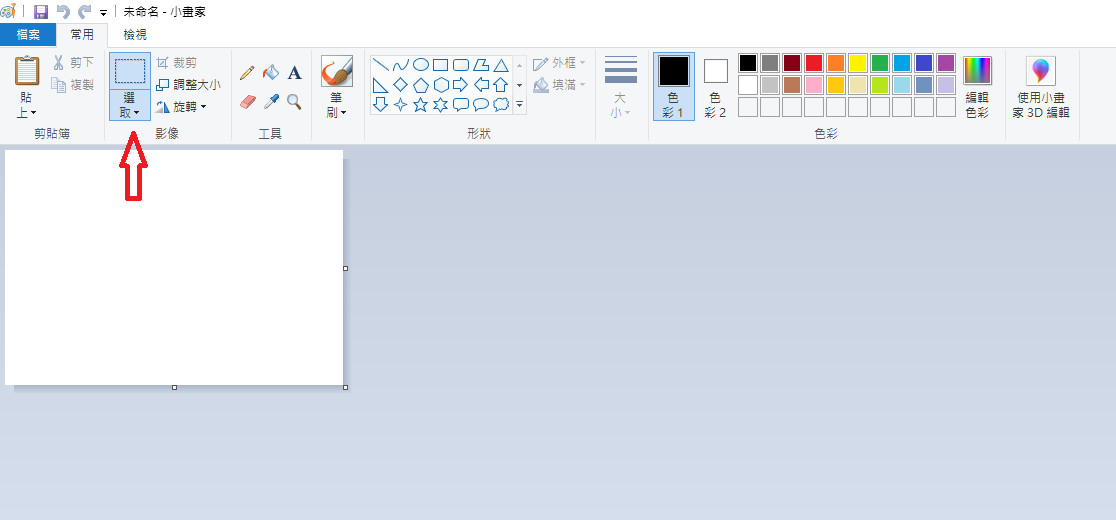Expand the 旋轉 rotate dropdown

click(181, 107)
